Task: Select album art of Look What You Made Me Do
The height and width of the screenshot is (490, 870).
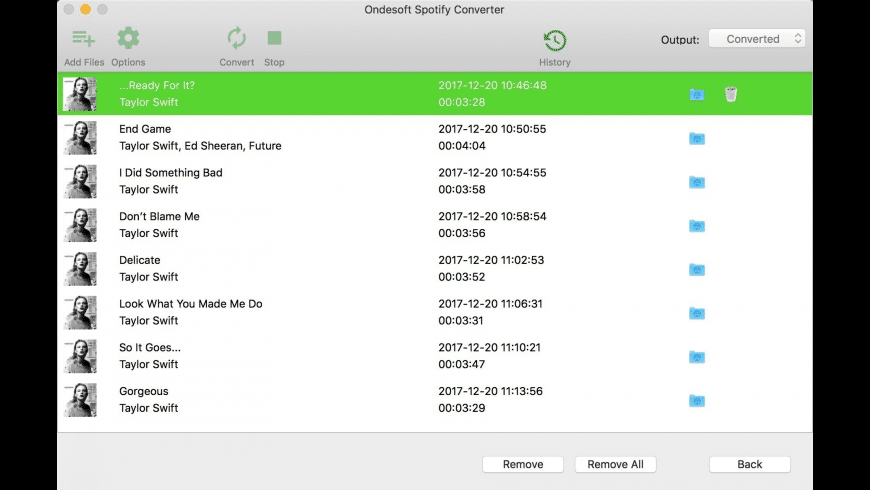Action: pyautogui.click(x=80, y=312)
